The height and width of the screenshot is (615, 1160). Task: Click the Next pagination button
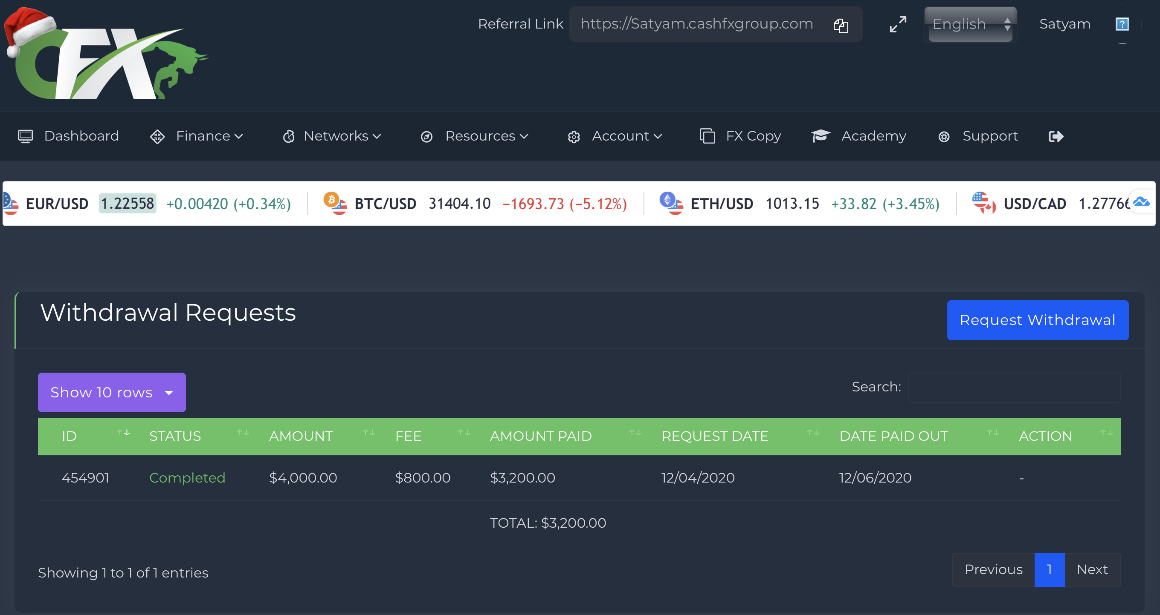(1092, 569)
